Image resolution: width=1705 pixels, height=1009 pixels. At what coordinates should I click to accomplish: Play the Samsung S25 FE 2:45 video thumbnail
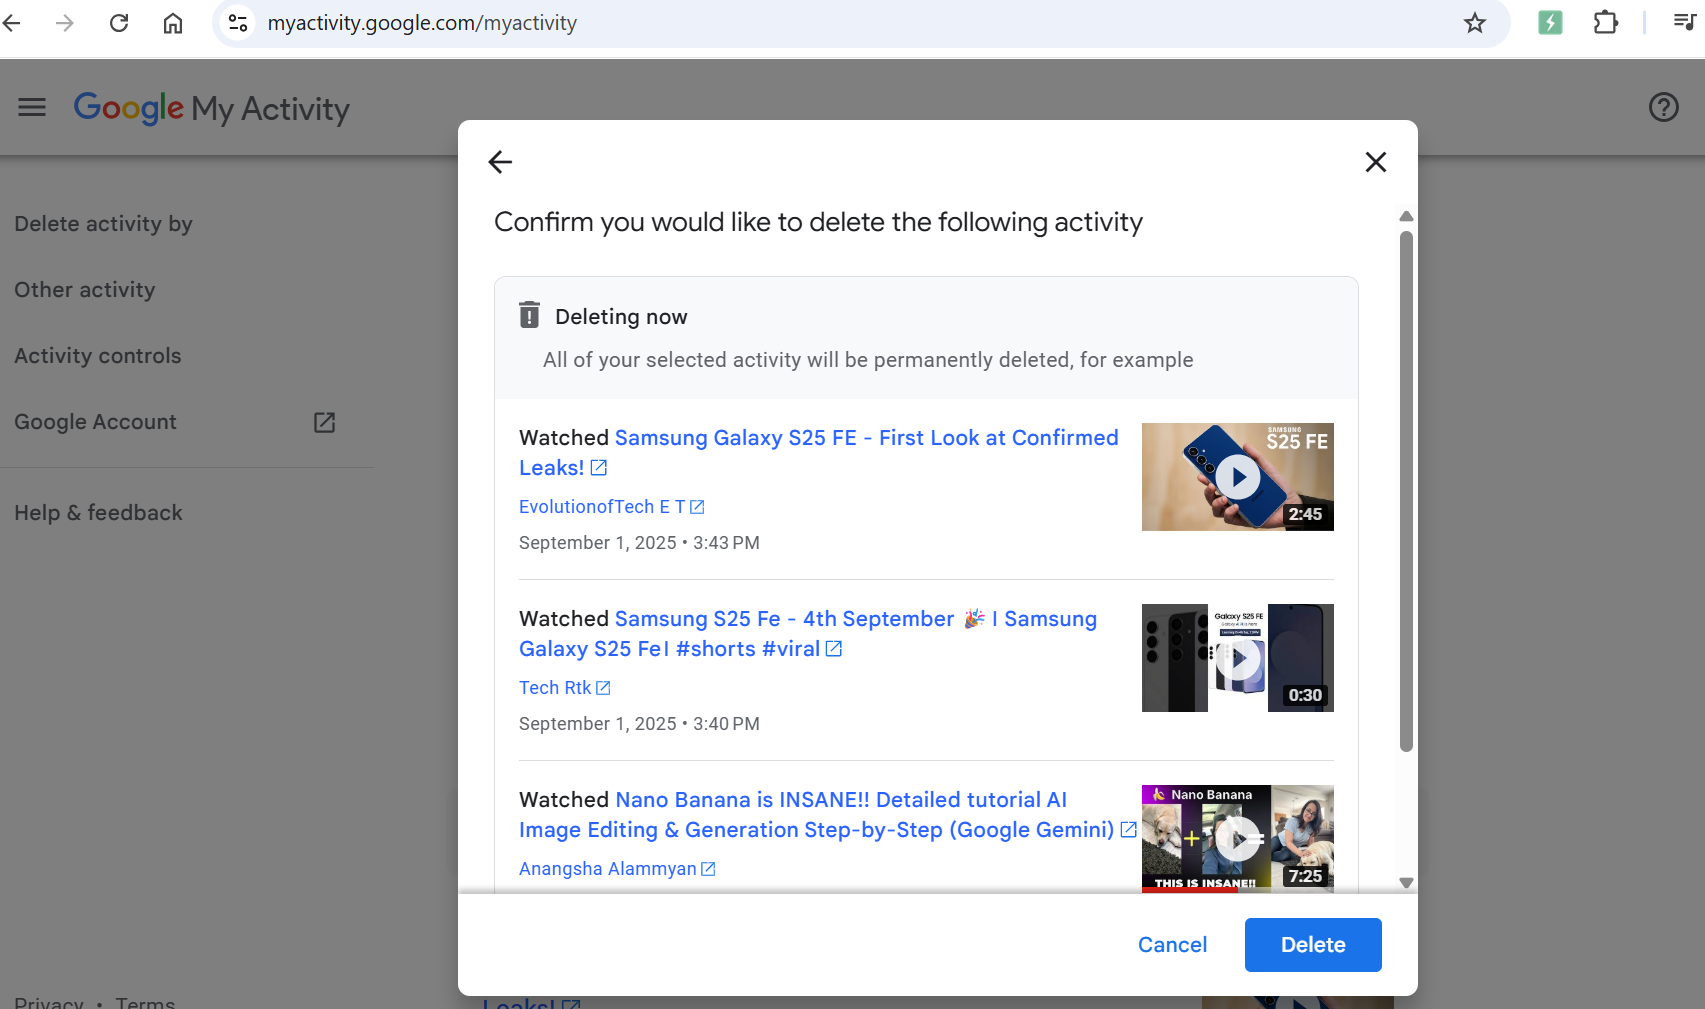[x=1237, y=477]
